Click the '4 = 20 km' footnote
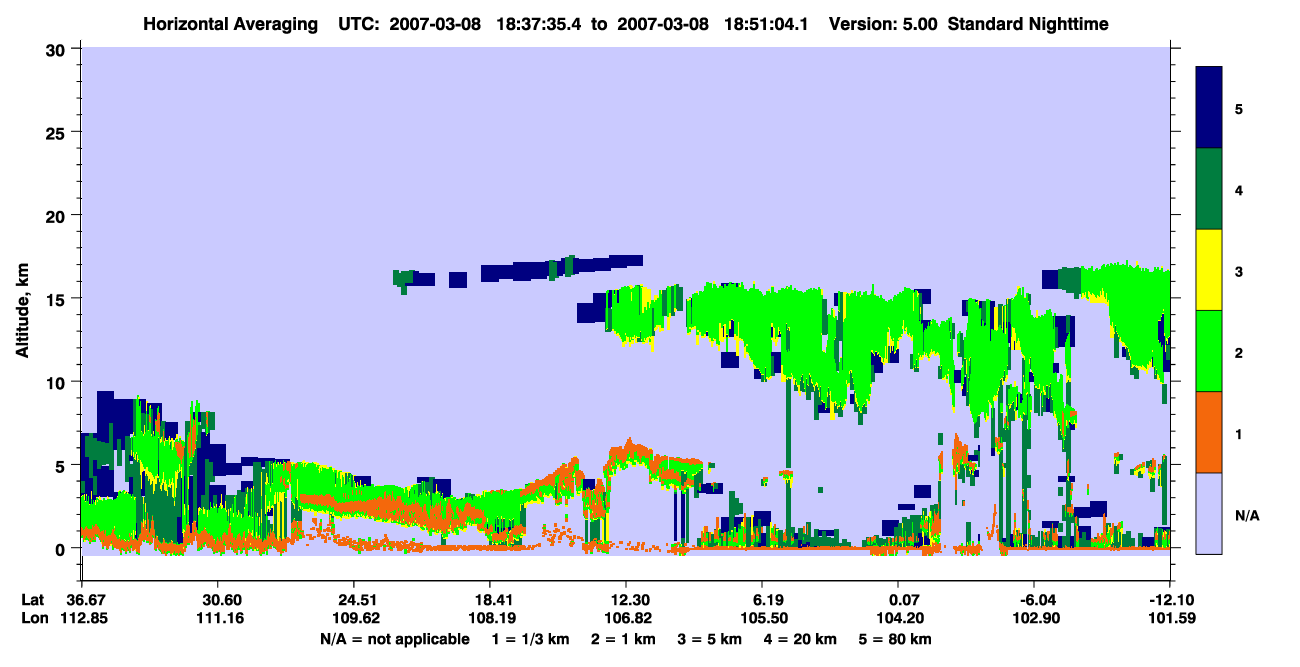 coord(802,639)
